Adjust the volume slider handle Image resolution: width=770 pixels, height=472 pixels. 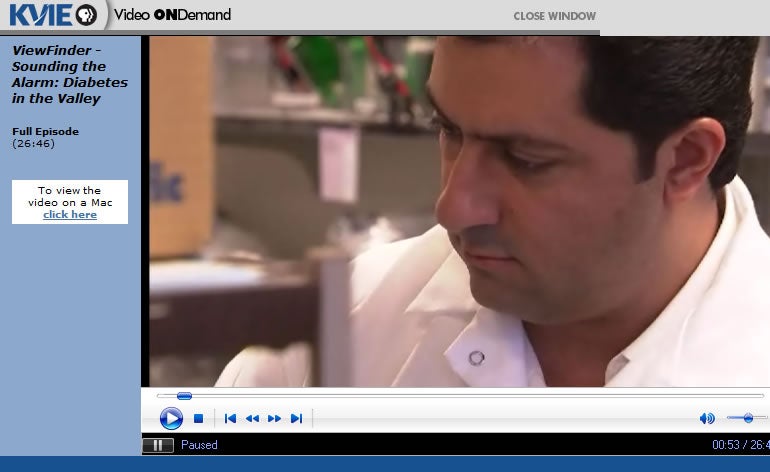[748, 417]
